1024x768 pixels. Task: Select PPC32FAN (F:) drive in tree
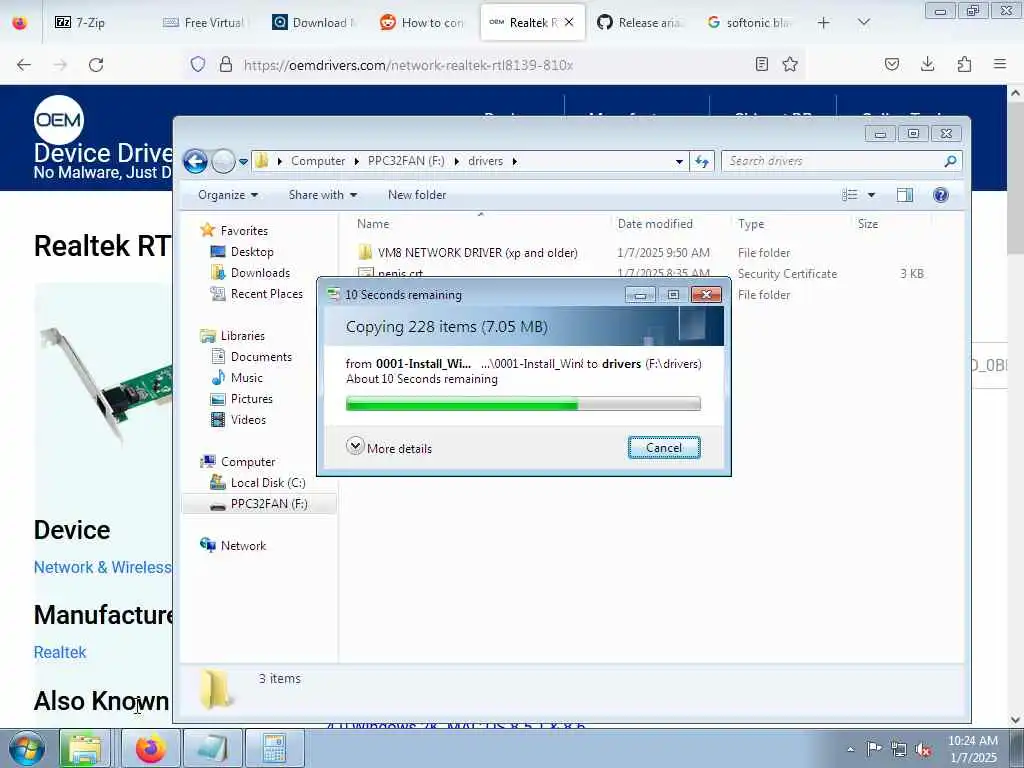(259, 504)
